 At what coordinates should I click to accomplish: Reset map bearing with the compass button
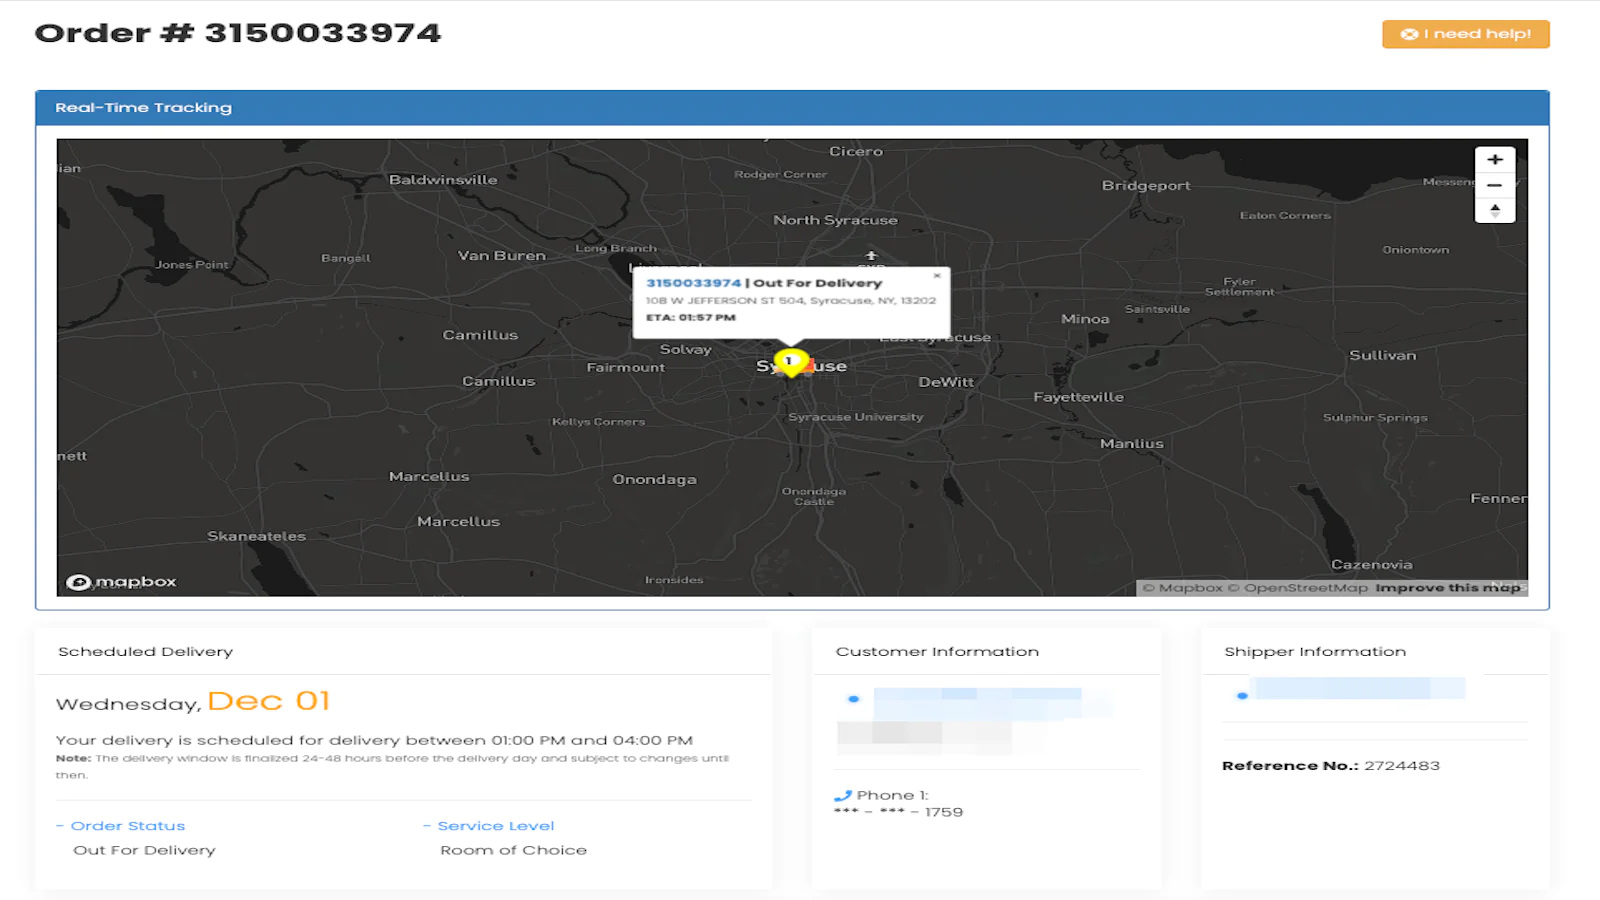(x=1495, y=210)
